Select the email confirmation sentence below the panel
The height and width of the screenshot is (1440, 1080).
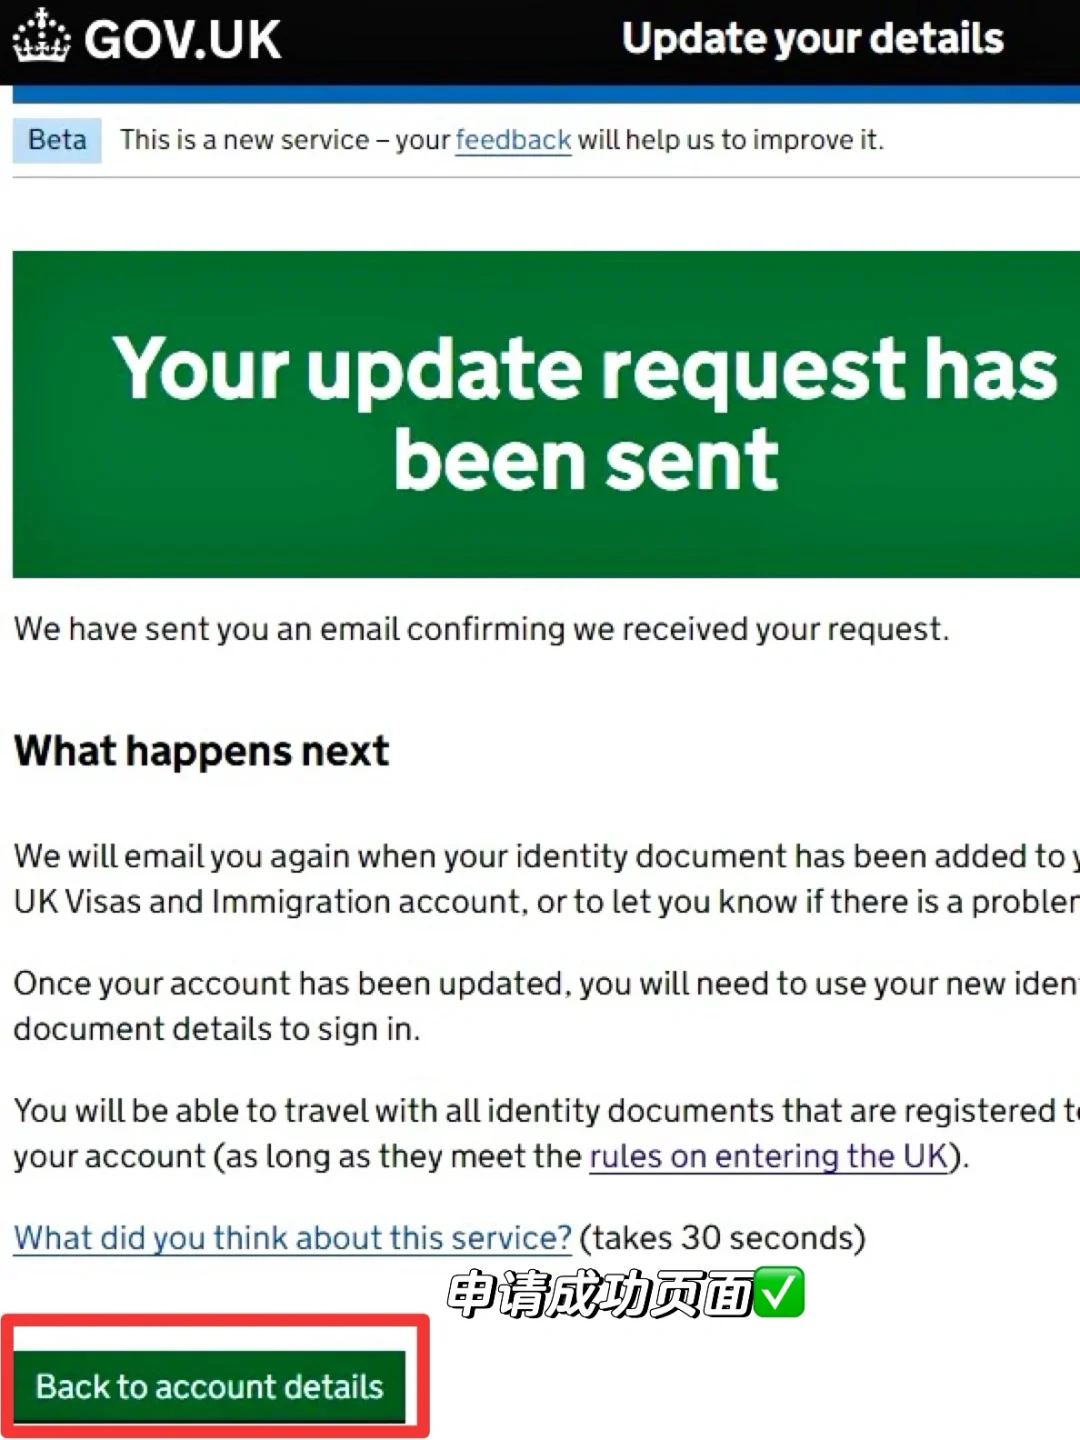(x=481, y=629)
